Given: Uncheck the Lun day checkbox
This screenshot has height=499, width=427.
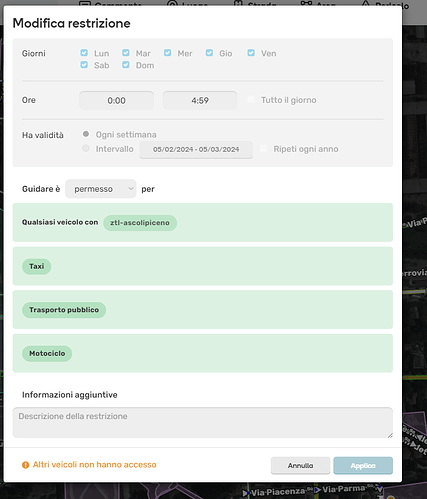Looking at the screenshot, I should click(84, 53).
